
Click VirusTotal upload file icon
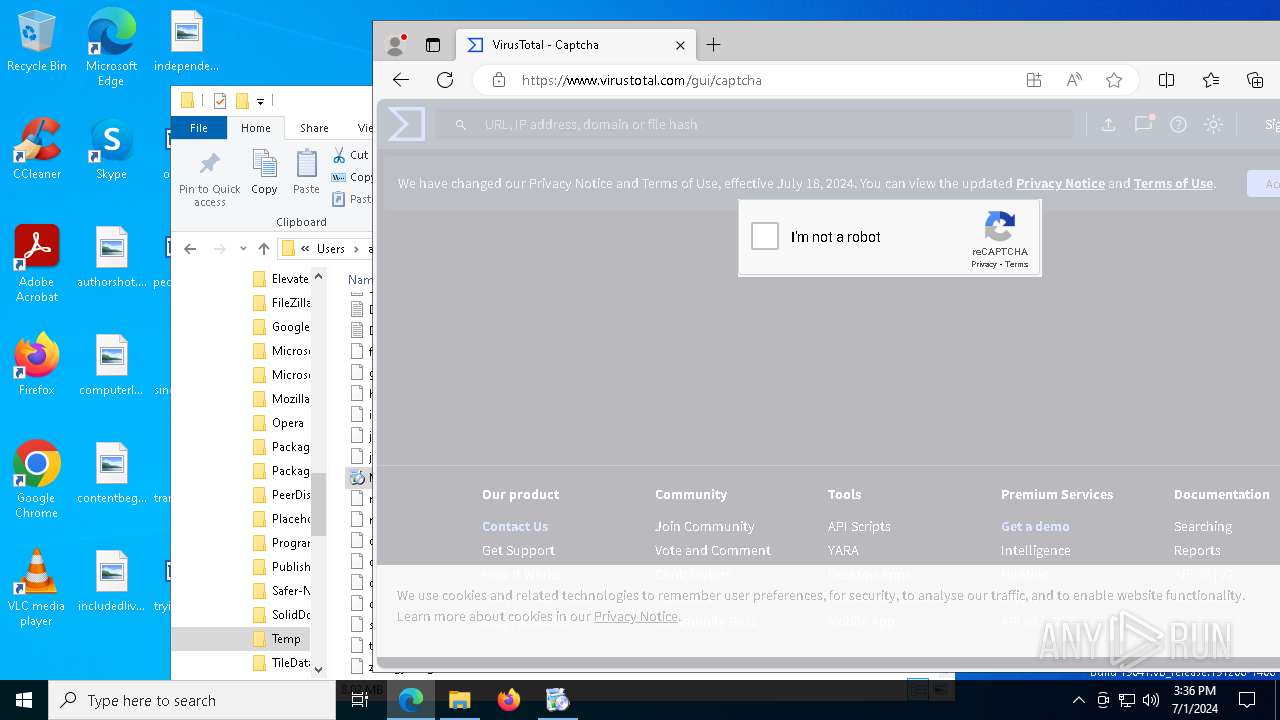1108,124
